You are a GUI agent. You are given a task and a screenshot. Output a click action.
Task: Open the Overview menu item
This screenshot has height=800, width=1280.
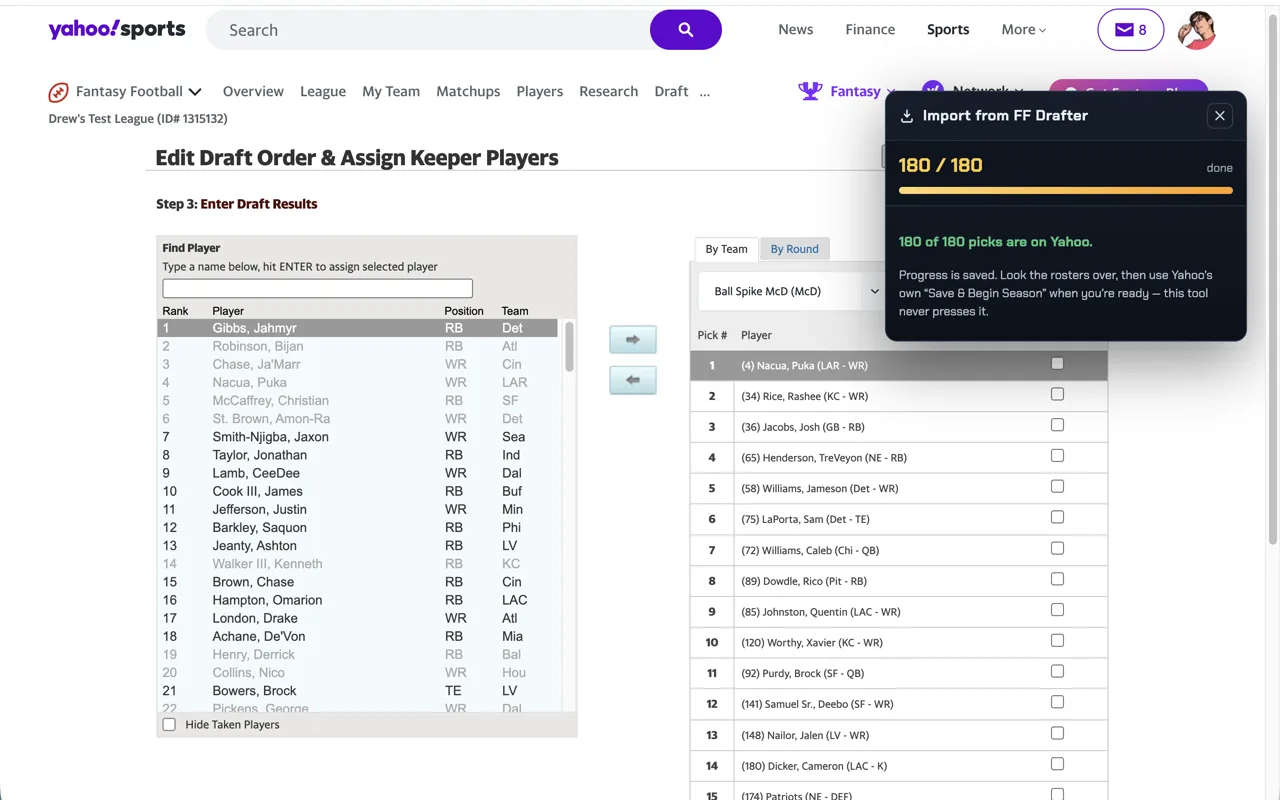point(253,91)
